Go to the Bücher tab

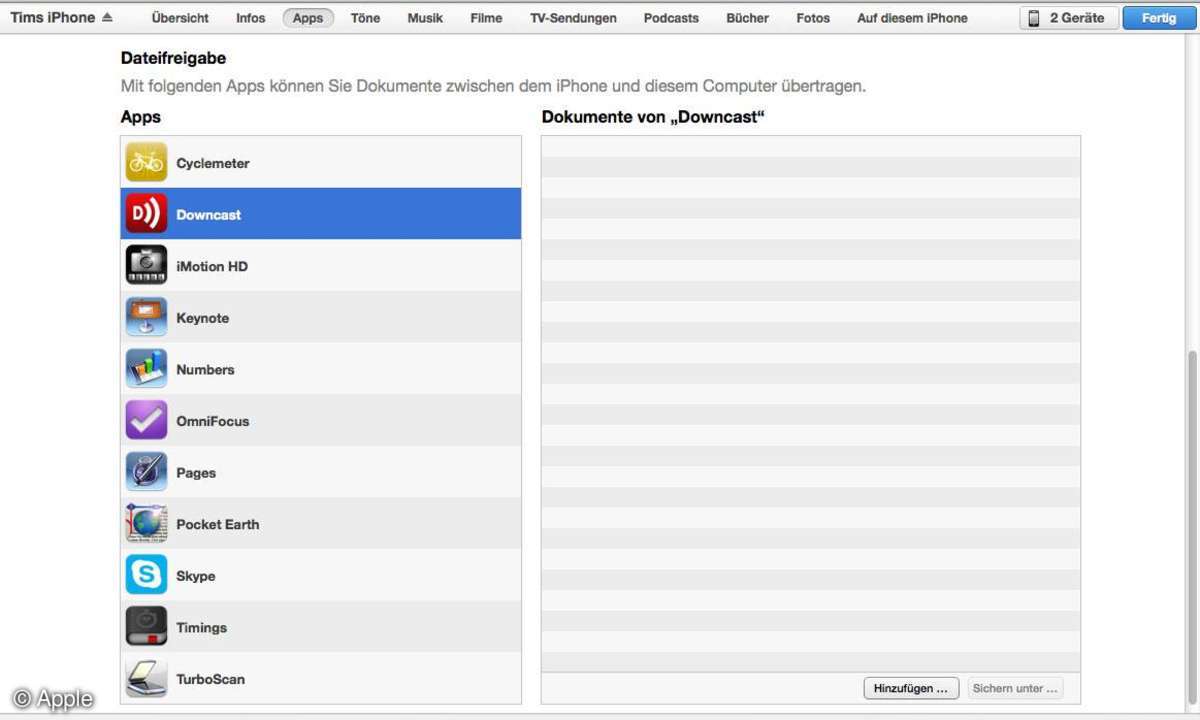[x=747, y=18]
